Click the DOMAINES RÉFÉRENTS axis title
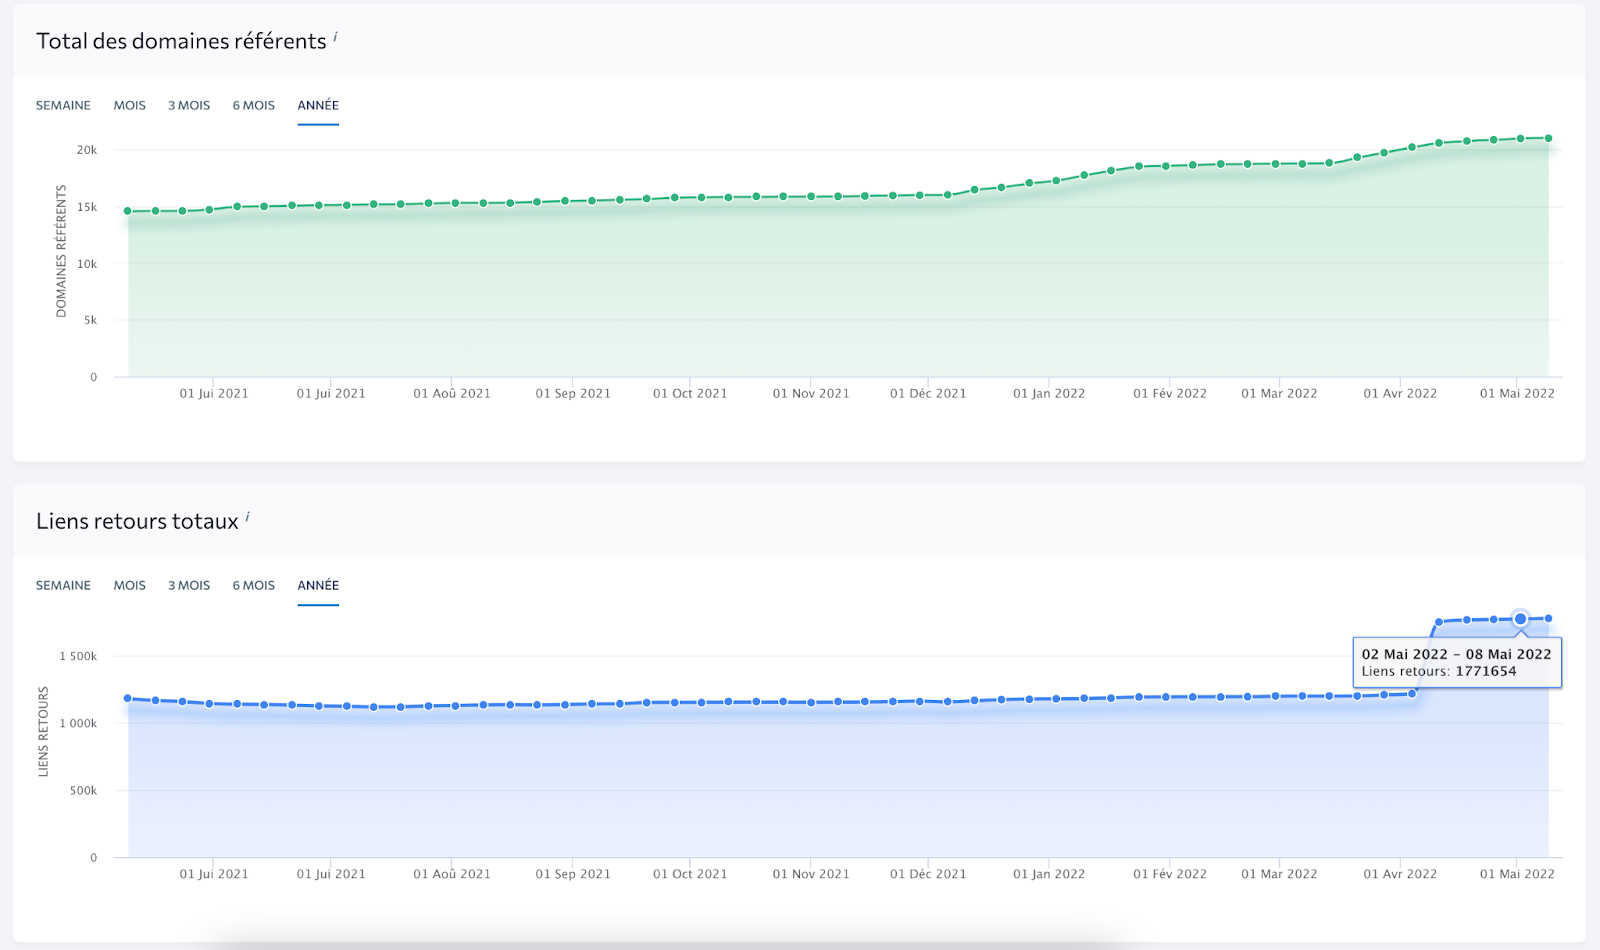This screenshot has width=1600, height=950. [x=61, y=251]
